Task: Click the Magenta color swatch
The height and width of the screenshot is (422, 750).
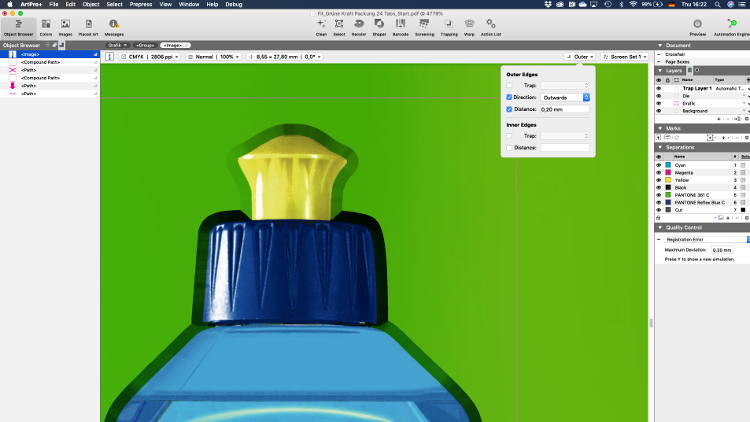Action: 668,173
